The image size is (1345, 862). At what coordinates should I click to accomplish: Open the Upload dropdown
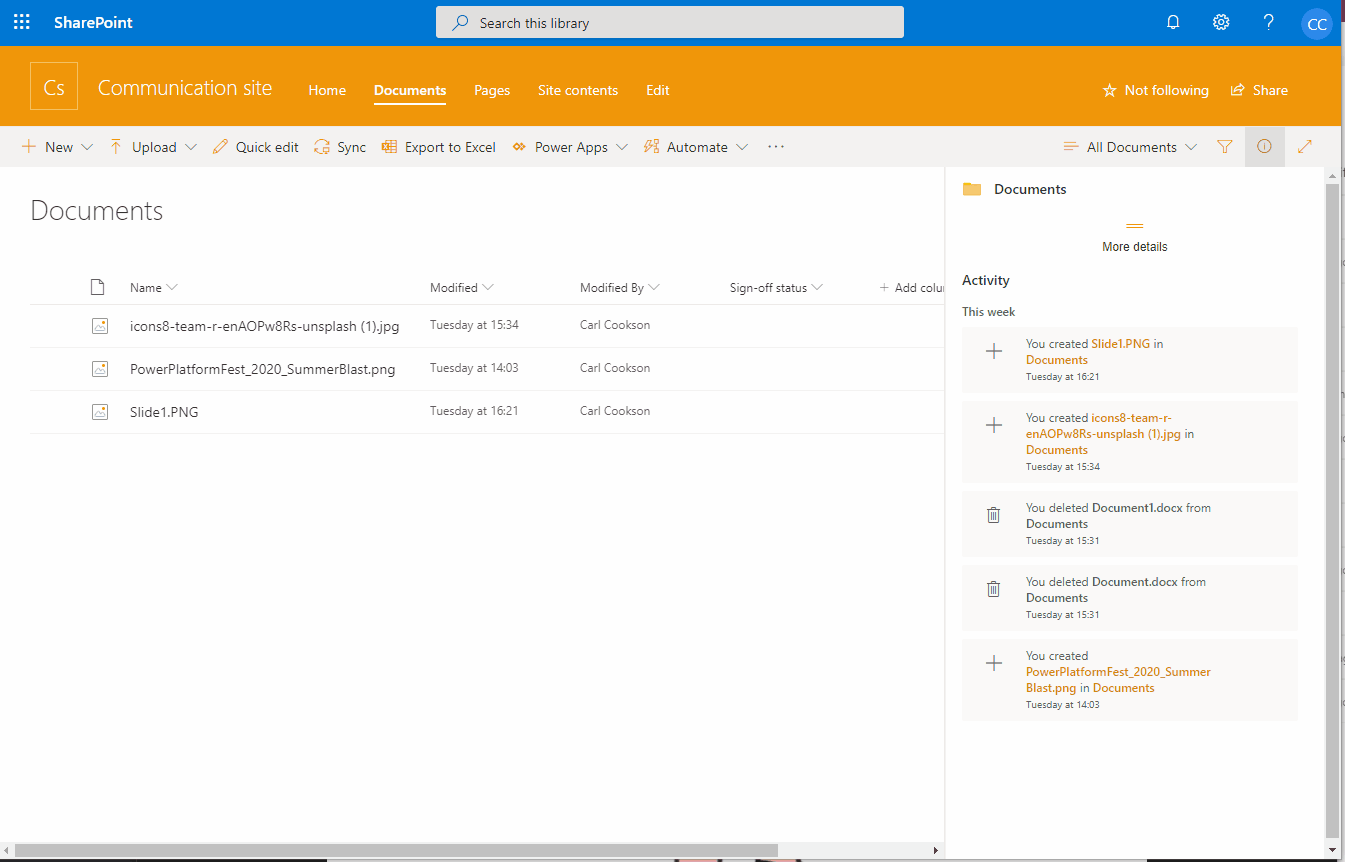(x=153, y=147)
